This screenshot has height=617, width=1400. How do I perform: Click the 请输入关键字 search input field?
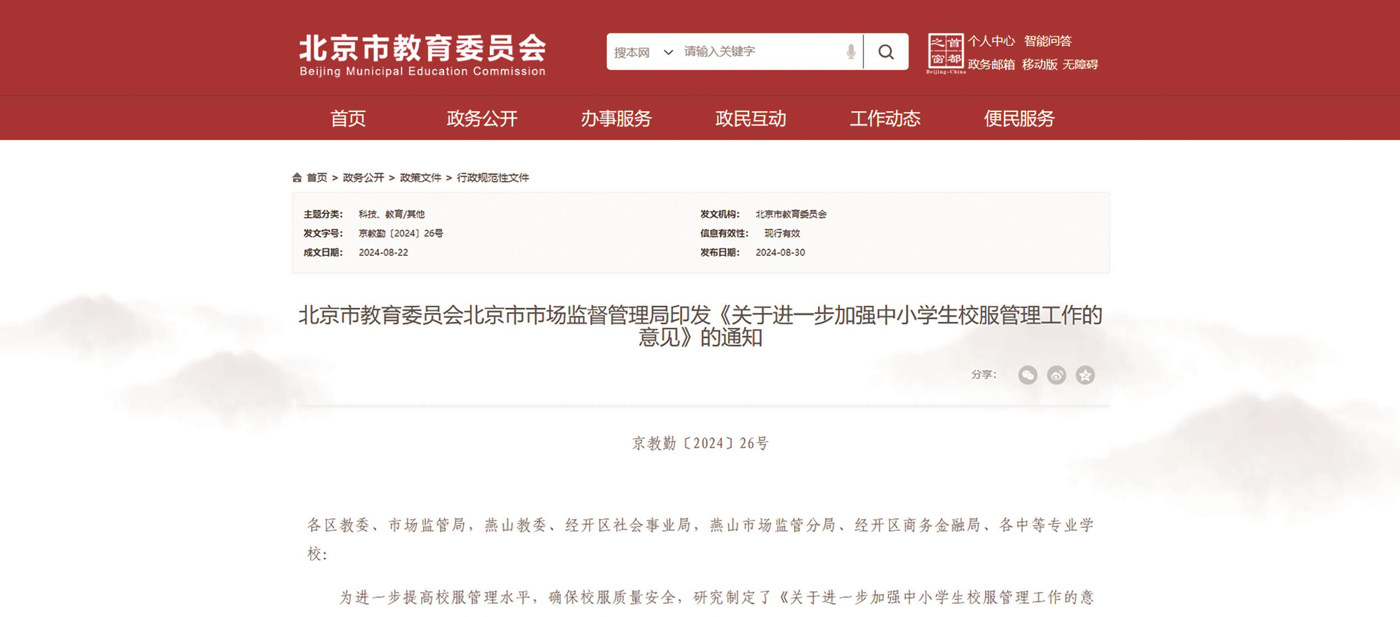(x=760, y=52)
